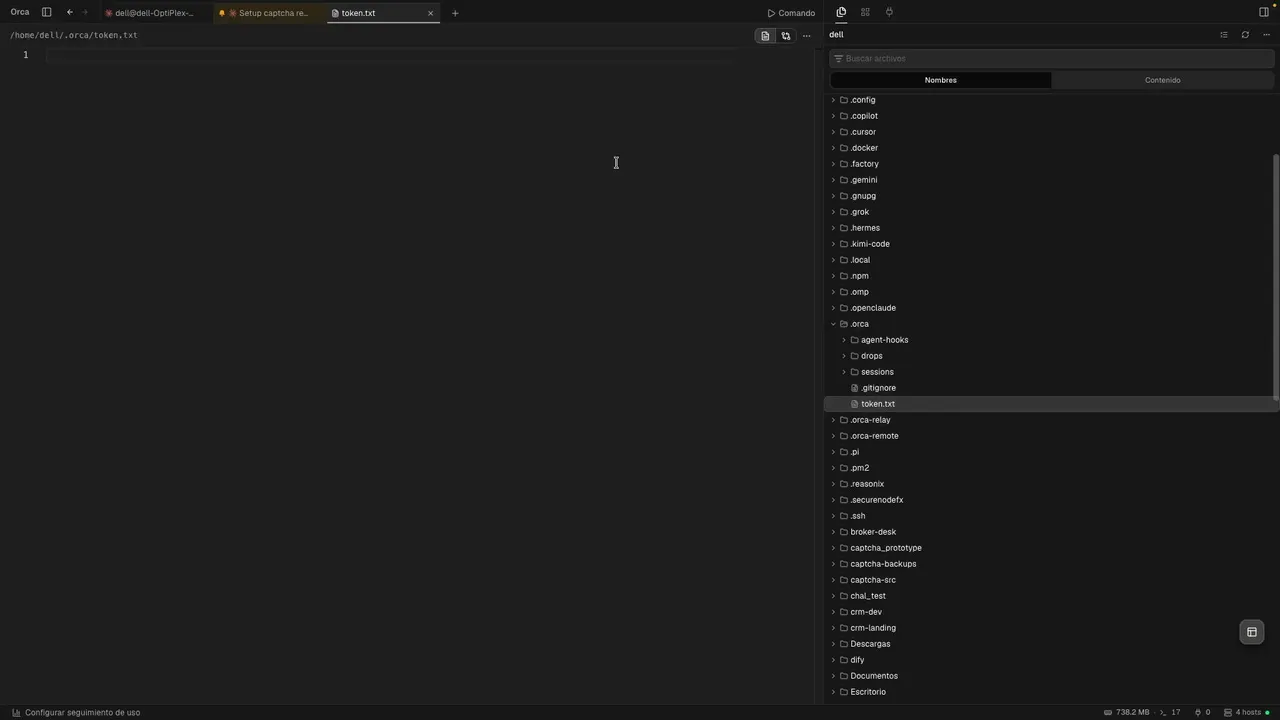Open the .orca-remote folder row
This screenshot has width=1280, height=720.
pyautogui.click(x=1047, y=436)
